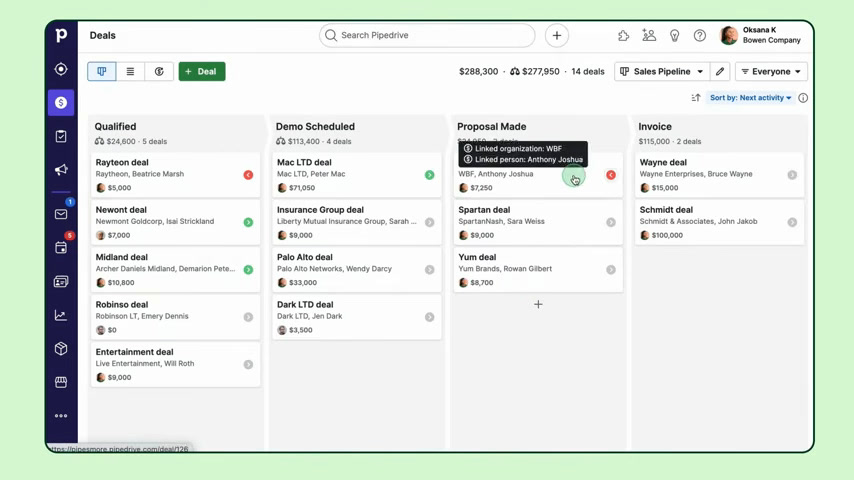Click activity icon on Palo Alto deal
The height and width of the screenshot is (480, 854).
tap(430, 270)
